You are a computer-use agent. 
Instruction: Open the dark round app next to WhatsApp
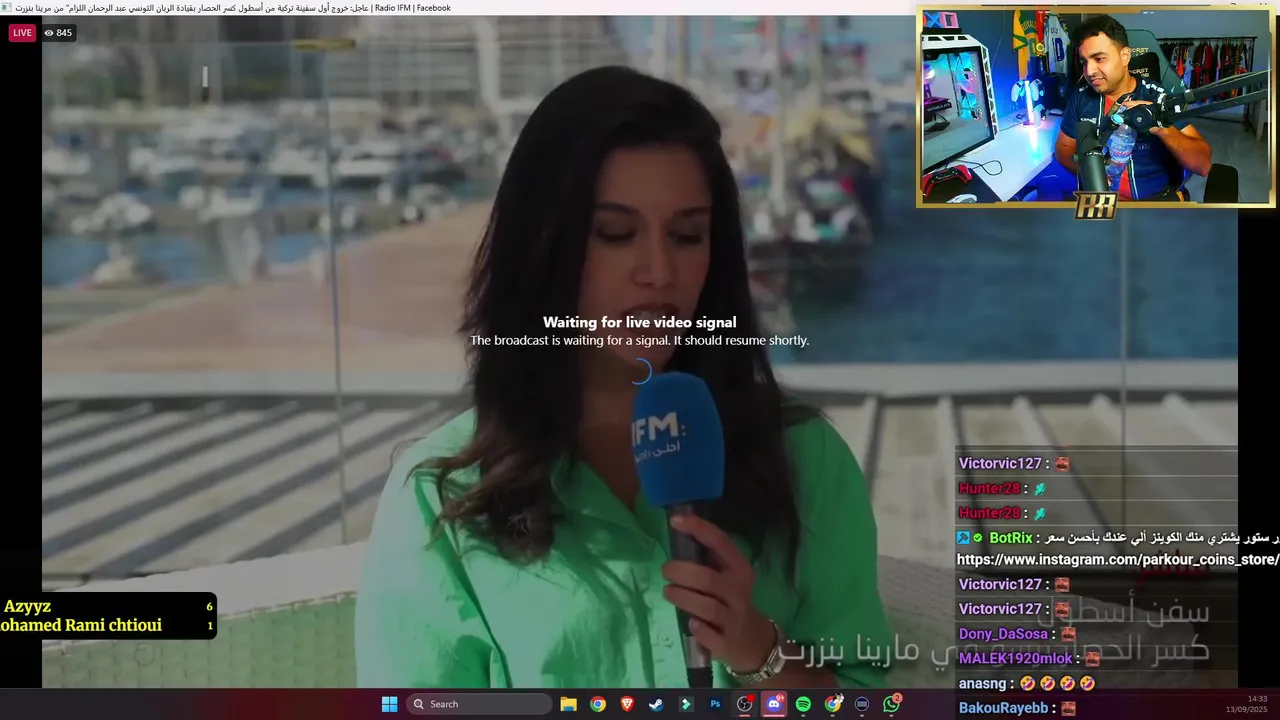coord(862,704)
